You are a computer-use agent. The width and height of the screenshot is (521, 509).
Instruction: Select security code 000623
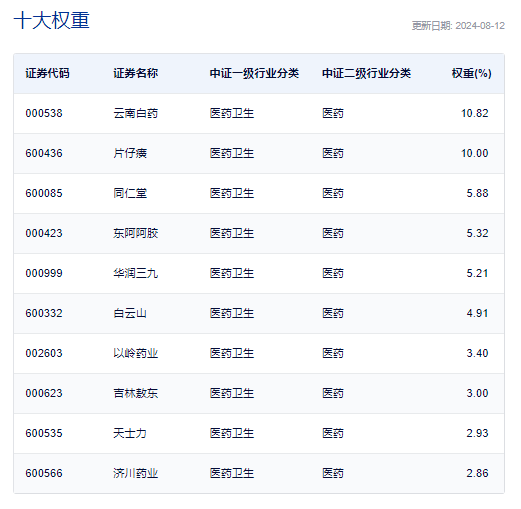click(x=44, y=393)
